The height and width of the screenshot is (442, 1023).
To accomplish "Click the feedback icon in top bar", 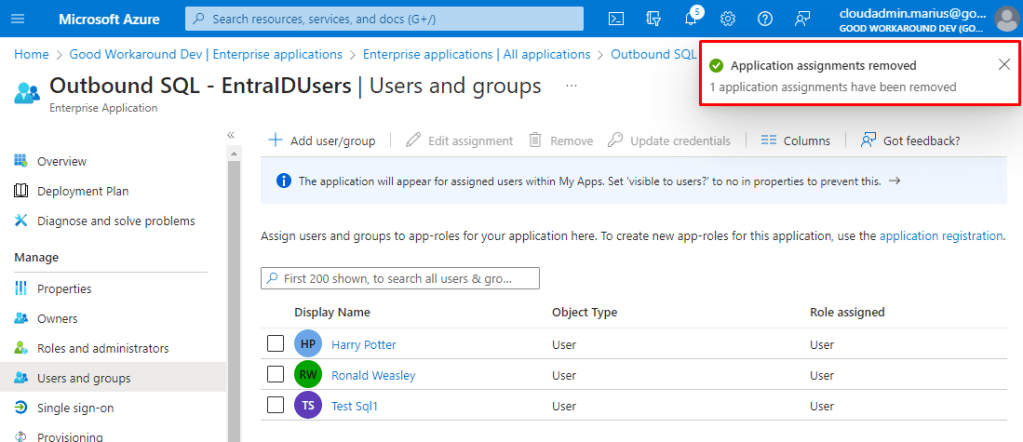I will pos(802,19).
